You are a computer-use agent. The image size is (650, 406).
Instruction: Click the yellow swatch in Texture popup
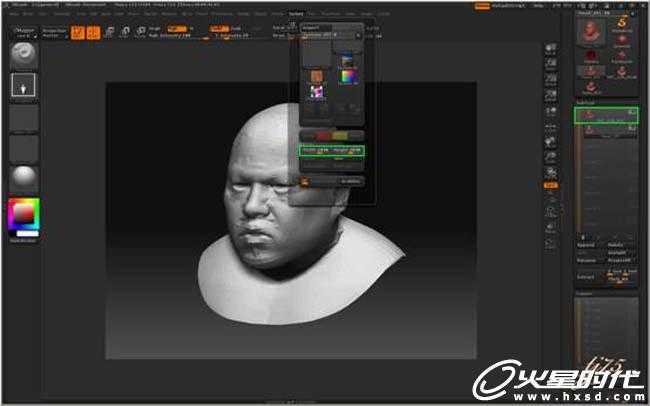click(x=340, y=136)
